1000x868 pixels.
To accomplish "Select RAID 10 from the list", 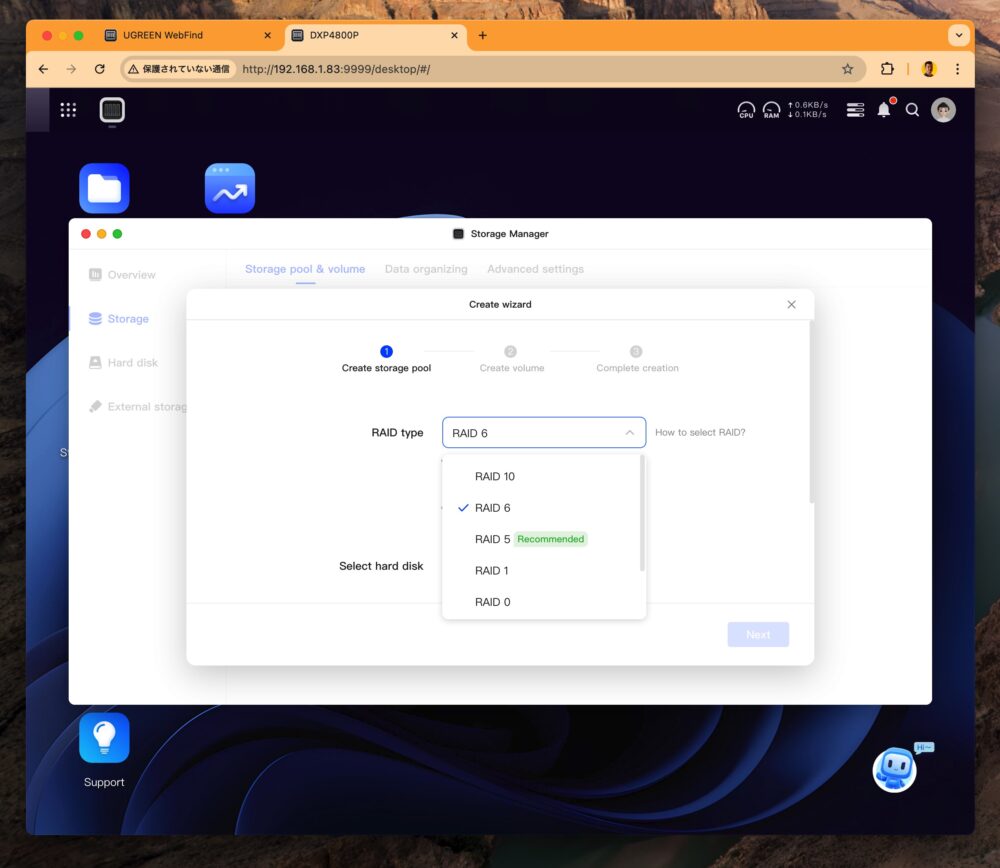I will 495,476.
